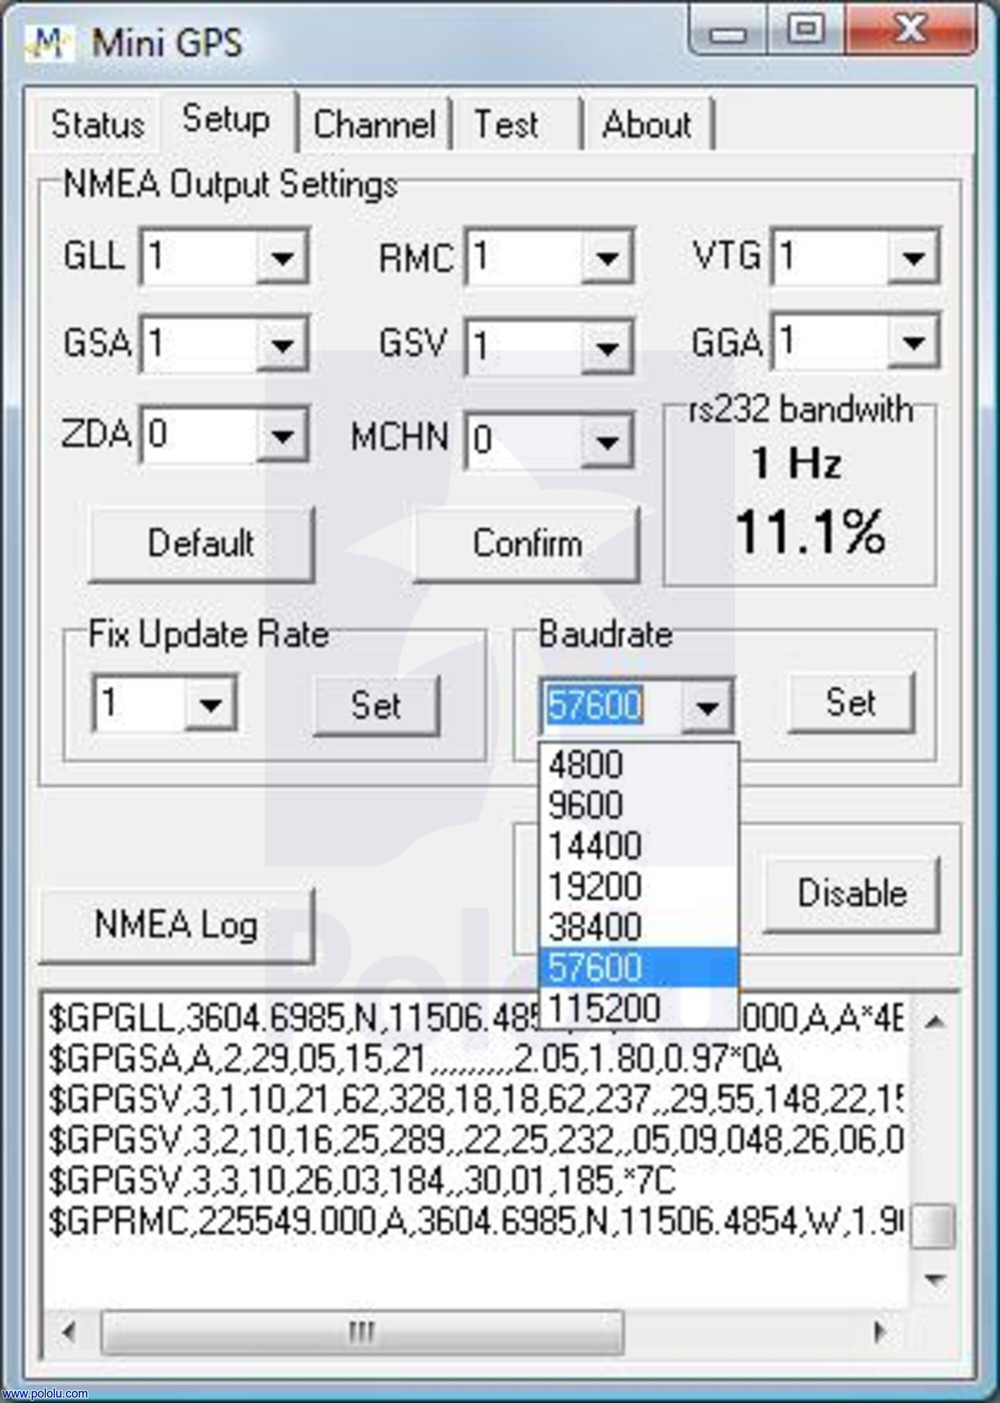
Task: Open the GLL output rate dropdown
Action: 282,259
